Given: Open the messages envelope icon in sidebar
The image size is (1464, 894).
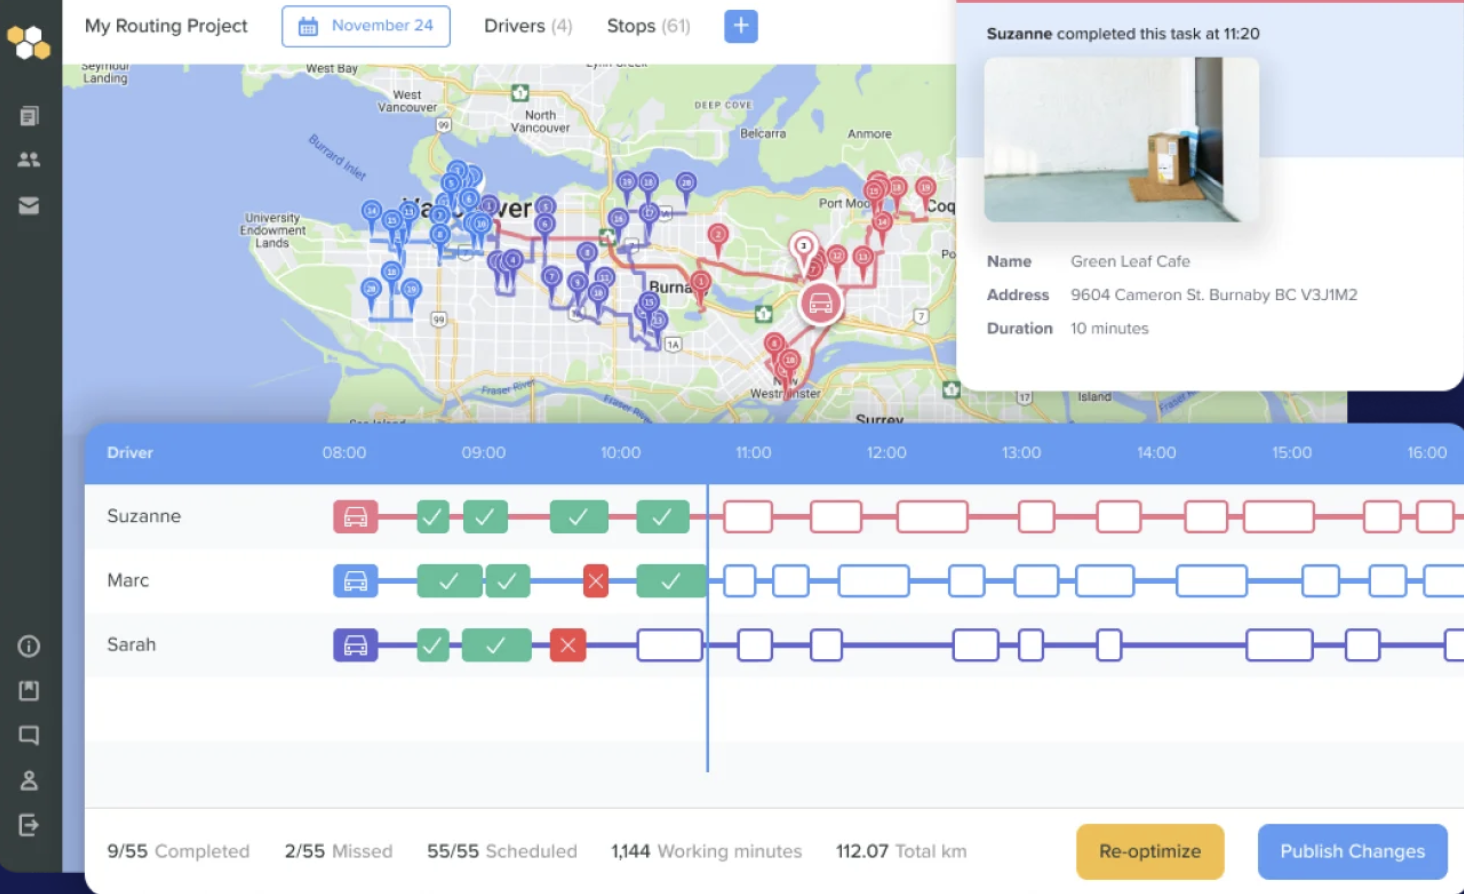Looking at the screenshot, I should pyautogui.click(x=28, y=205).
